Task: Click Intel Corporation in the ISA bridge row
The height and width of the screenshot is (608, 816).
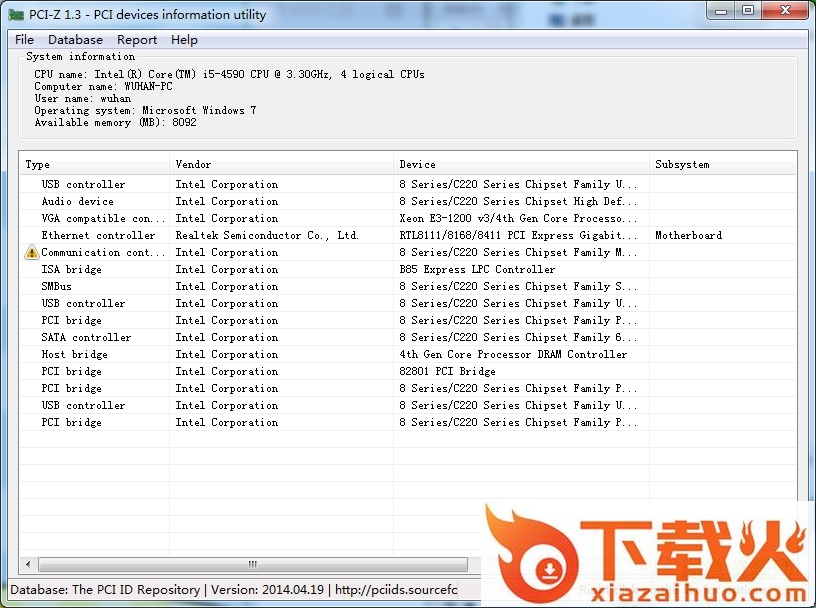Action: [x=227, y=270]
